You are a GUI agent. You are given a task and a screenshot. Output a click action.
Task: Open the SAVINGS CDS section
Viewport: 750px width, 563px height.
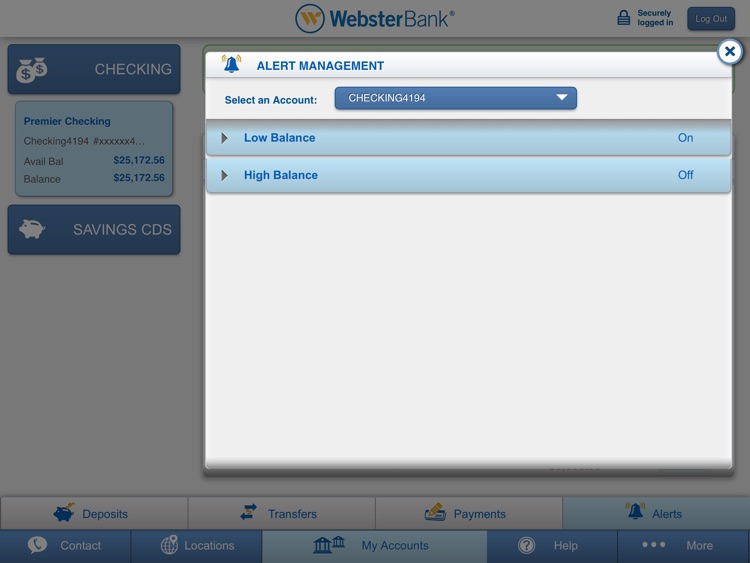[x=94, y=230]
